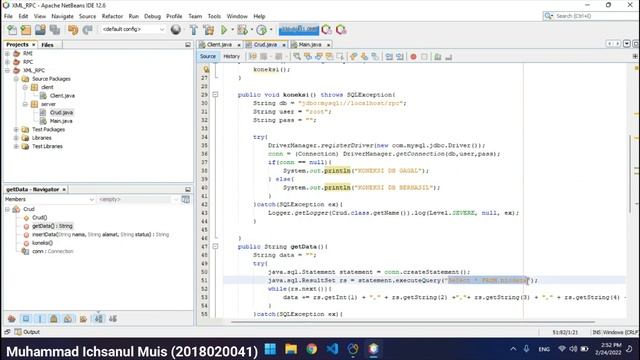
Task: Open the Run Project dropdown arrow
Action: pos(232,30)
